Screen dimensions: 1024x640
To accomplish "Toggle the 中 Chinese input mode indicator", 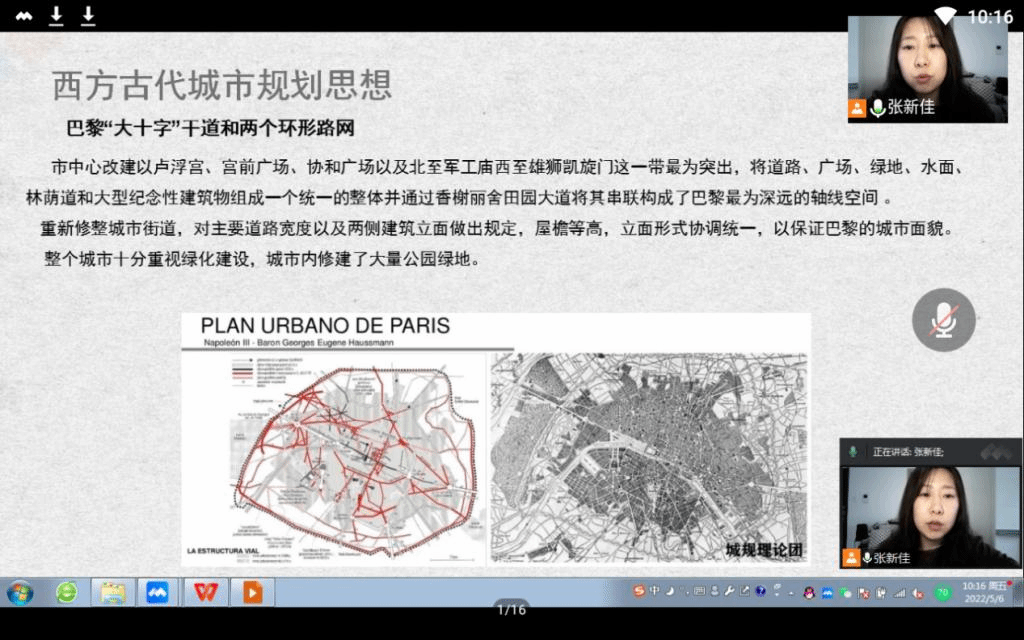I will coord(654,592).
